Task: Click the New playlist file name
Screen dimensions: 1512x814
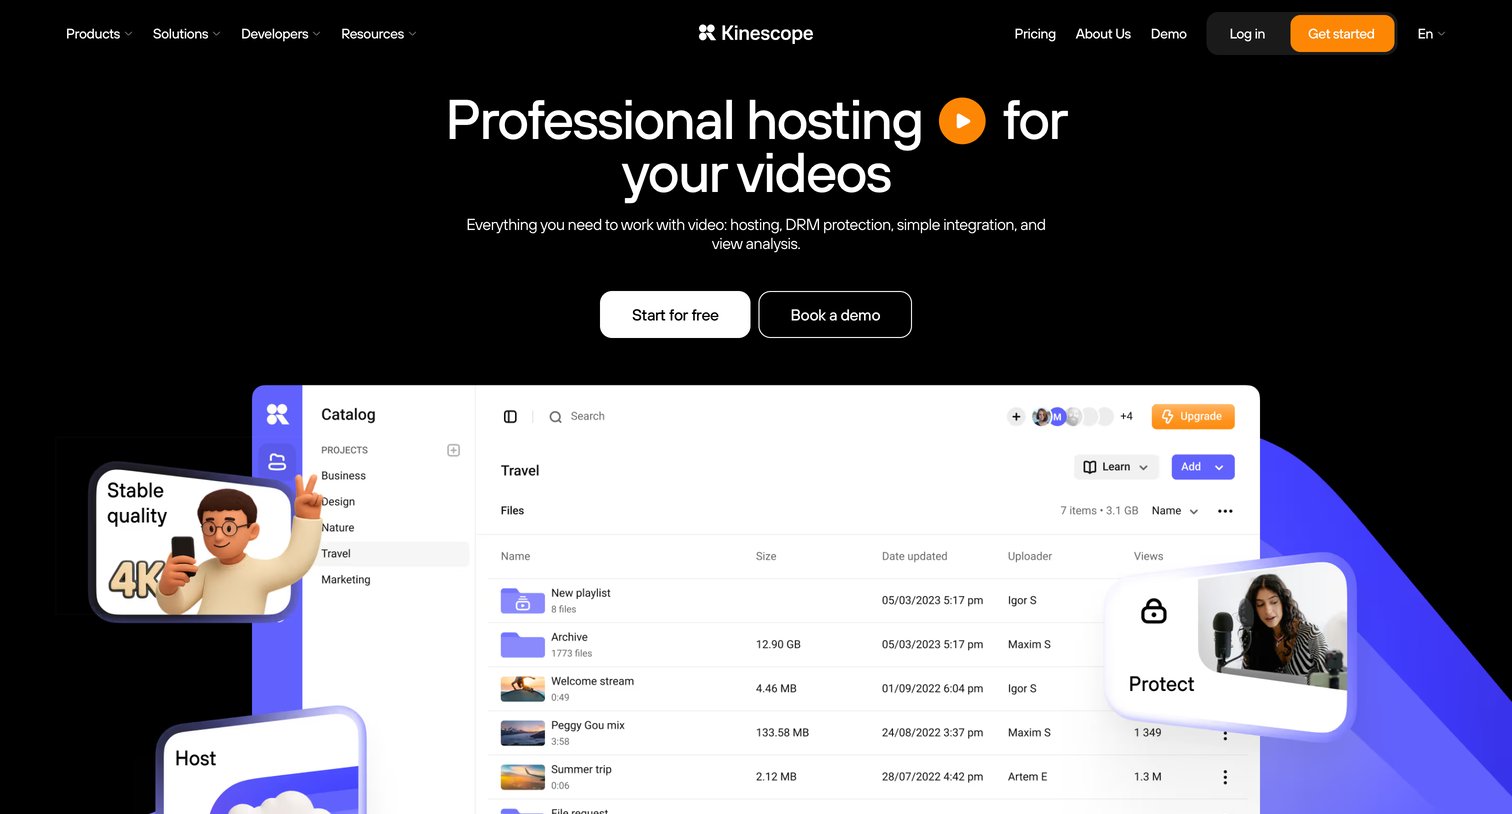Action: (581, 593)
